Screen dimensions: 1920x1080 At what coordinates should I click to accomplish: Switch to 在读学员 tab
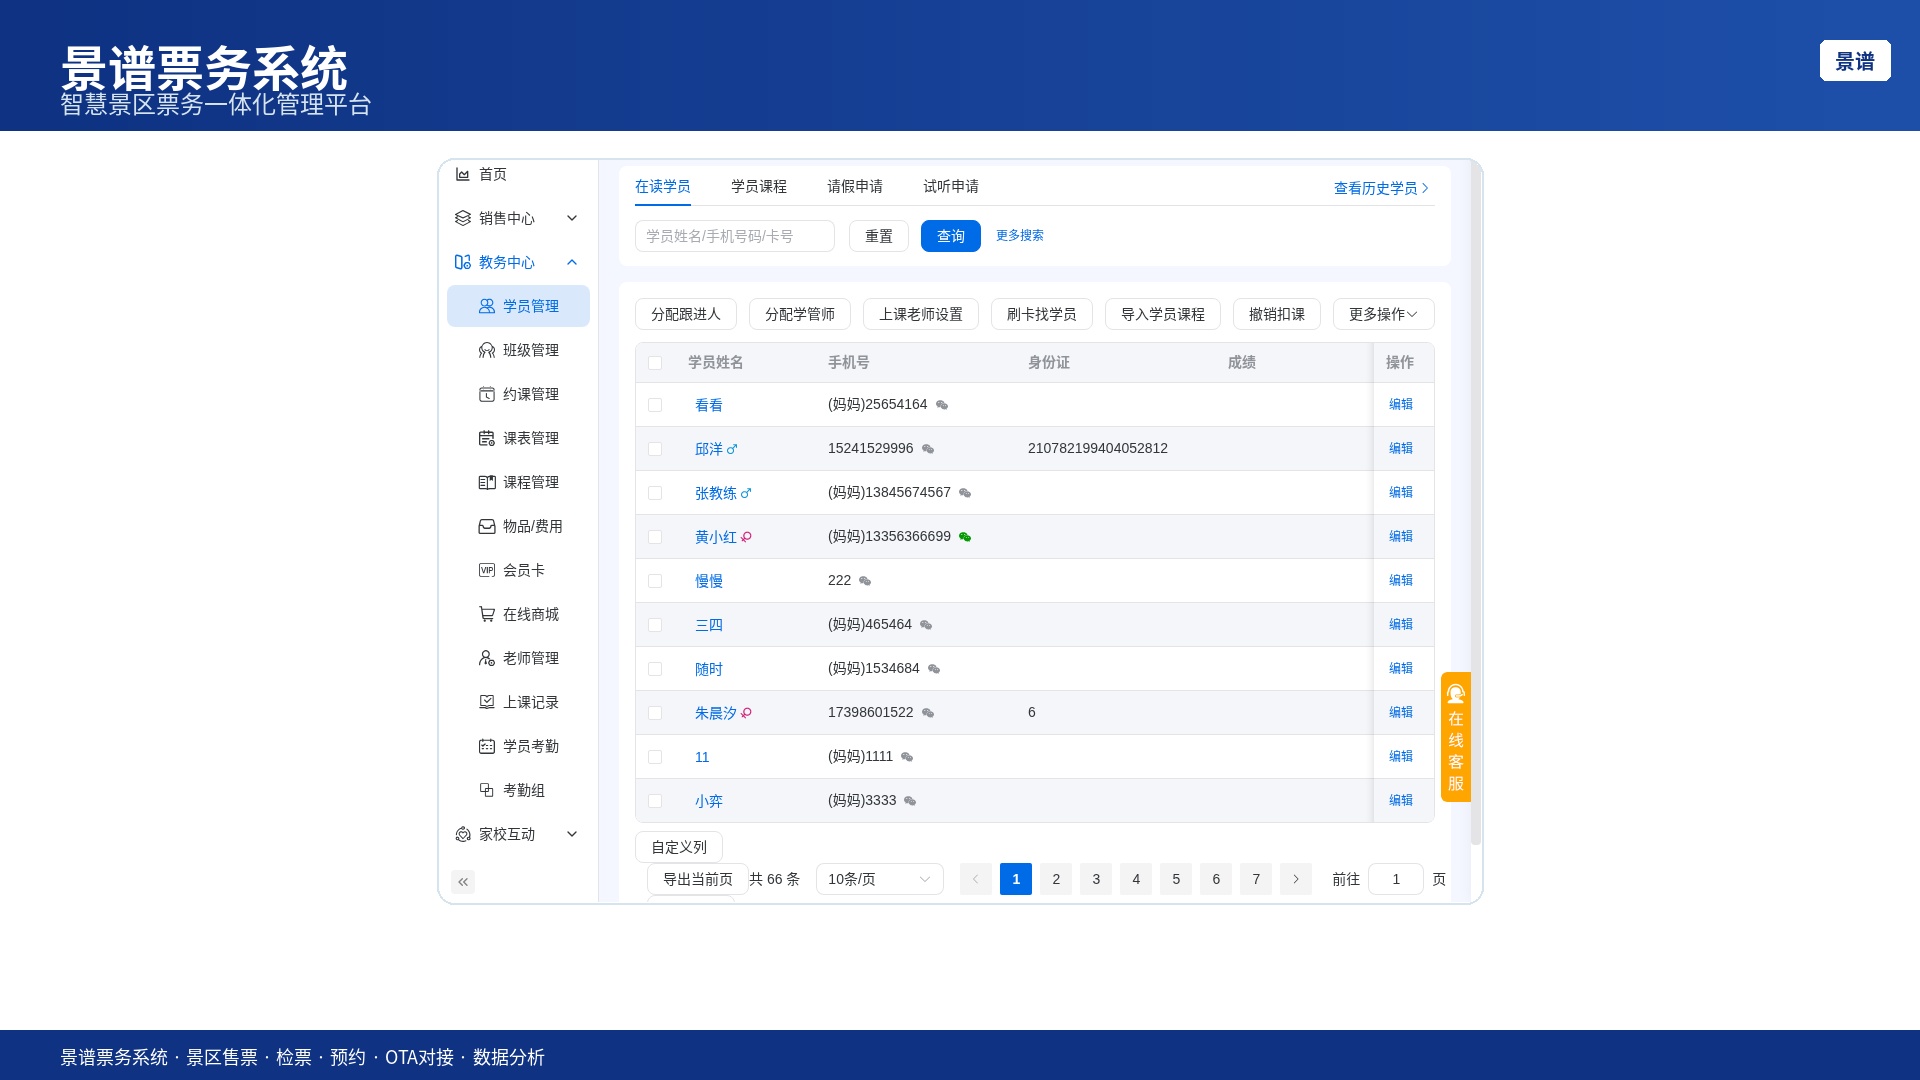pyautogui.click(x=662, y=187)
